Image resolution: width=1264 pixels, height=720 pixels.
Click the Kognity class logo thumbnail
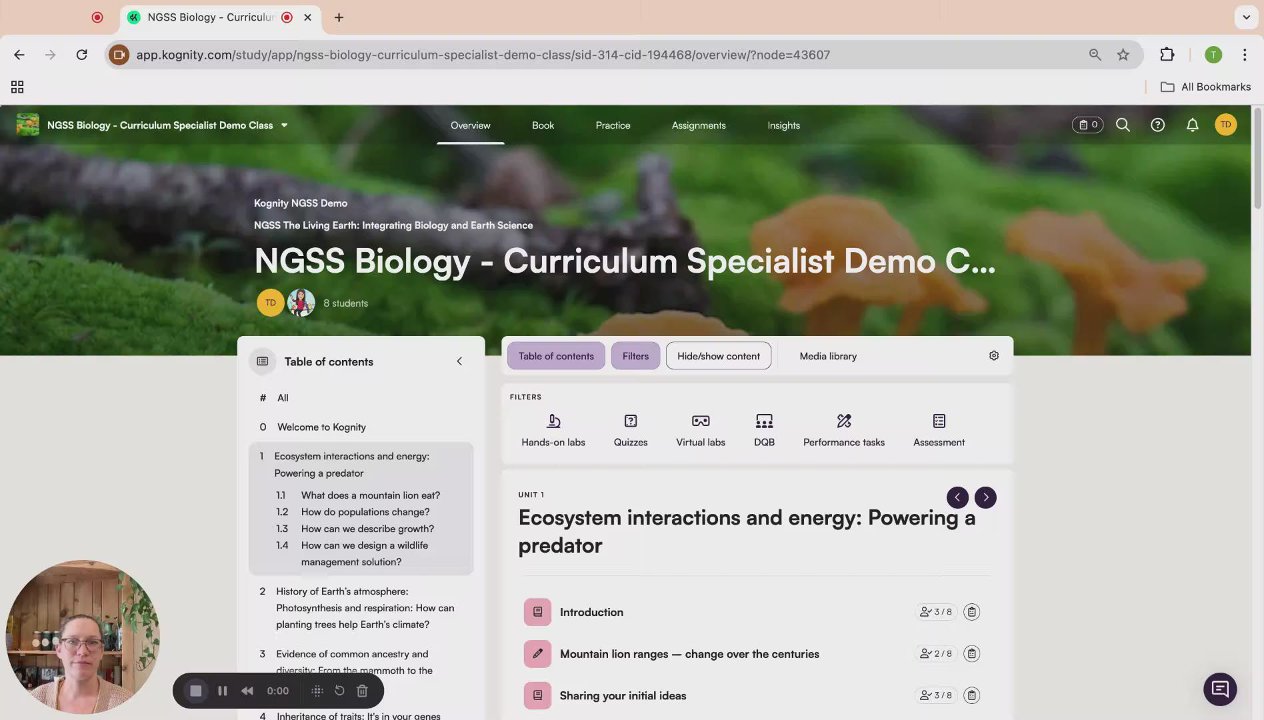28,125
